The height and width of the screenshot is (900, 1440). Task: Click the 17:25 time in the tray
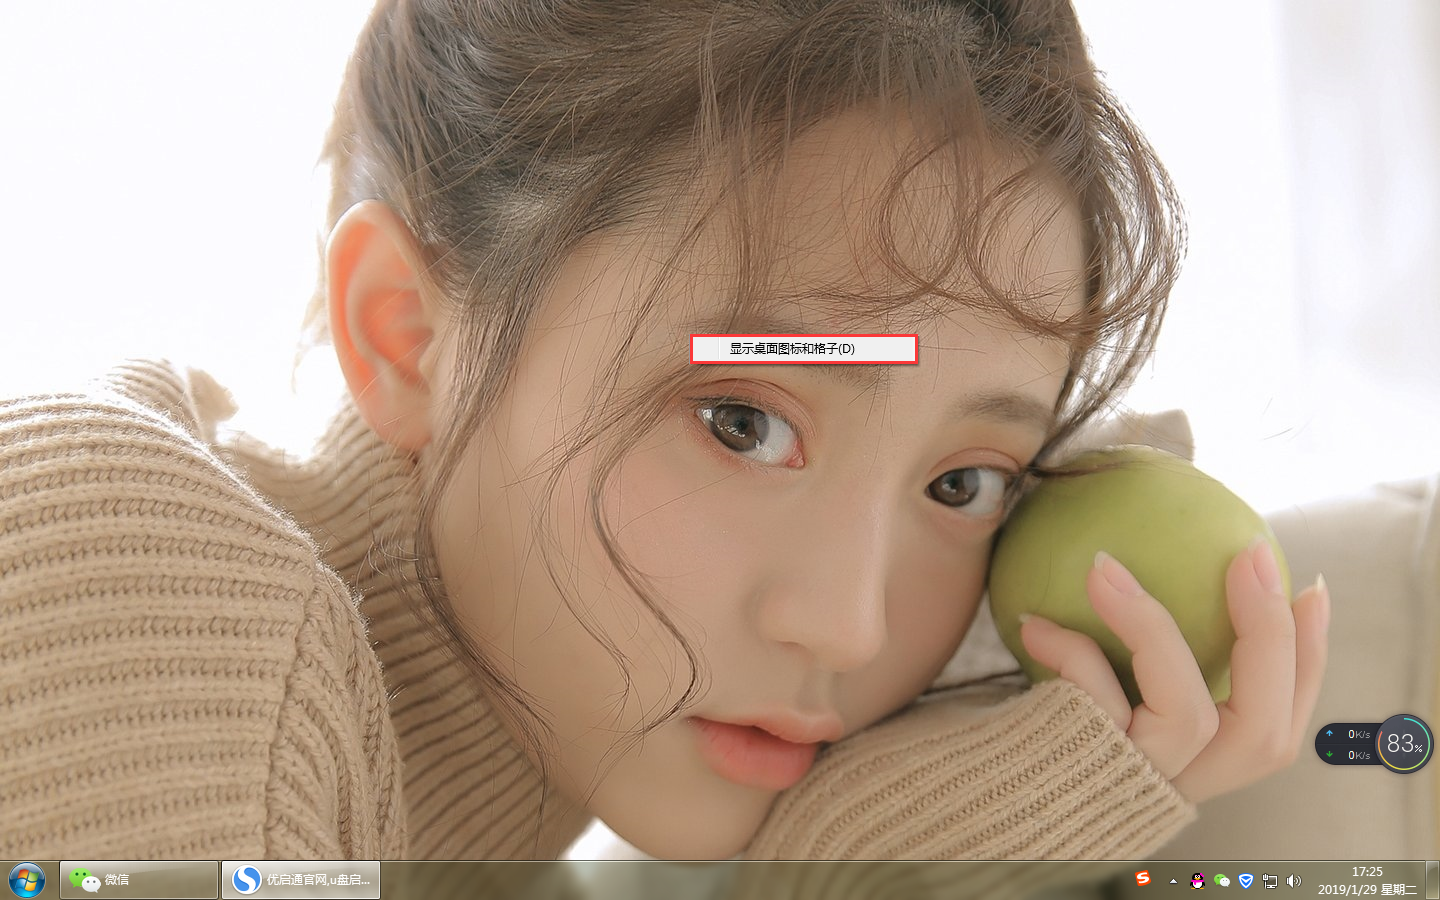click(x=1367, y=872)
